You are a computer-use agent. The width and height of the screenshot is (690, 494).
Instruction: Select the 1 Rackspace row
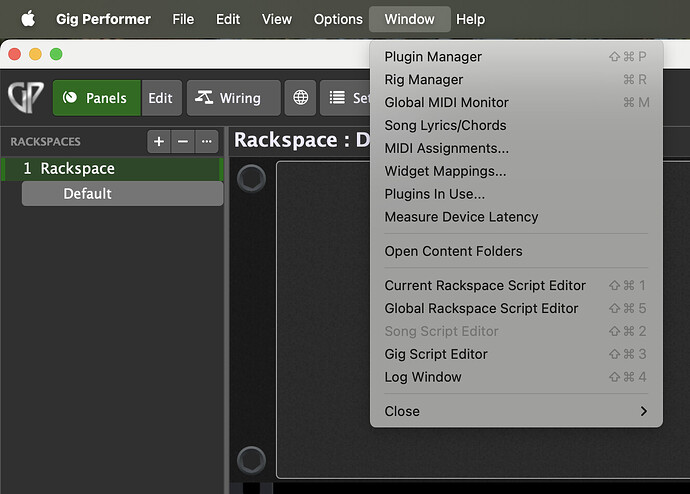pos(112,168)
